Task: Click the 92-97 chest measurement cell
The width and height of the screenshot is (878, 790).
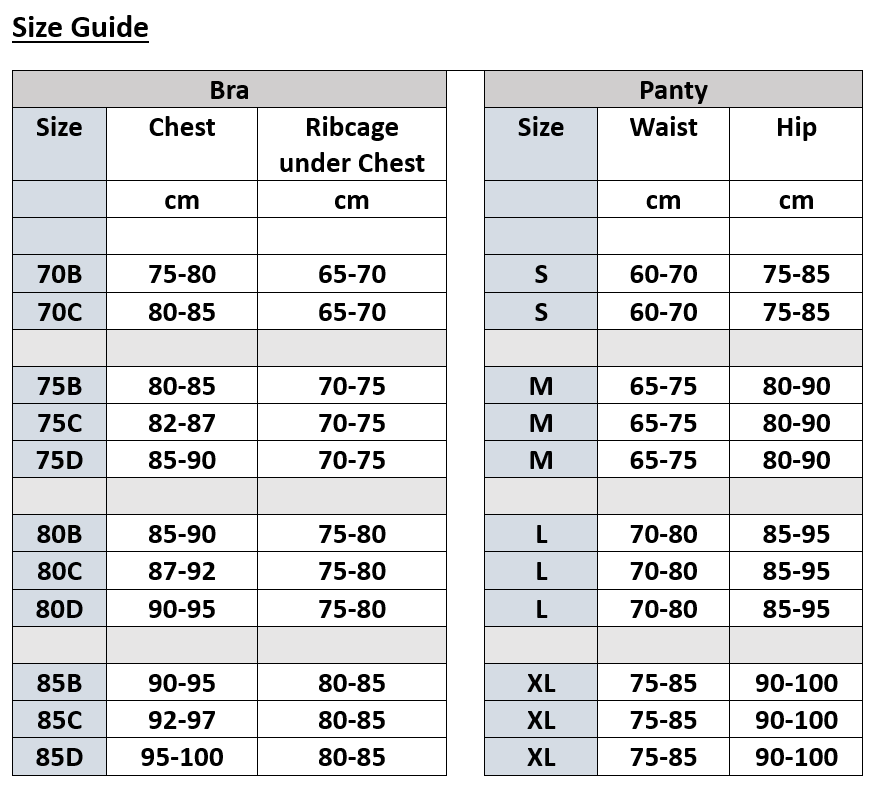Action: click(181, 720)
